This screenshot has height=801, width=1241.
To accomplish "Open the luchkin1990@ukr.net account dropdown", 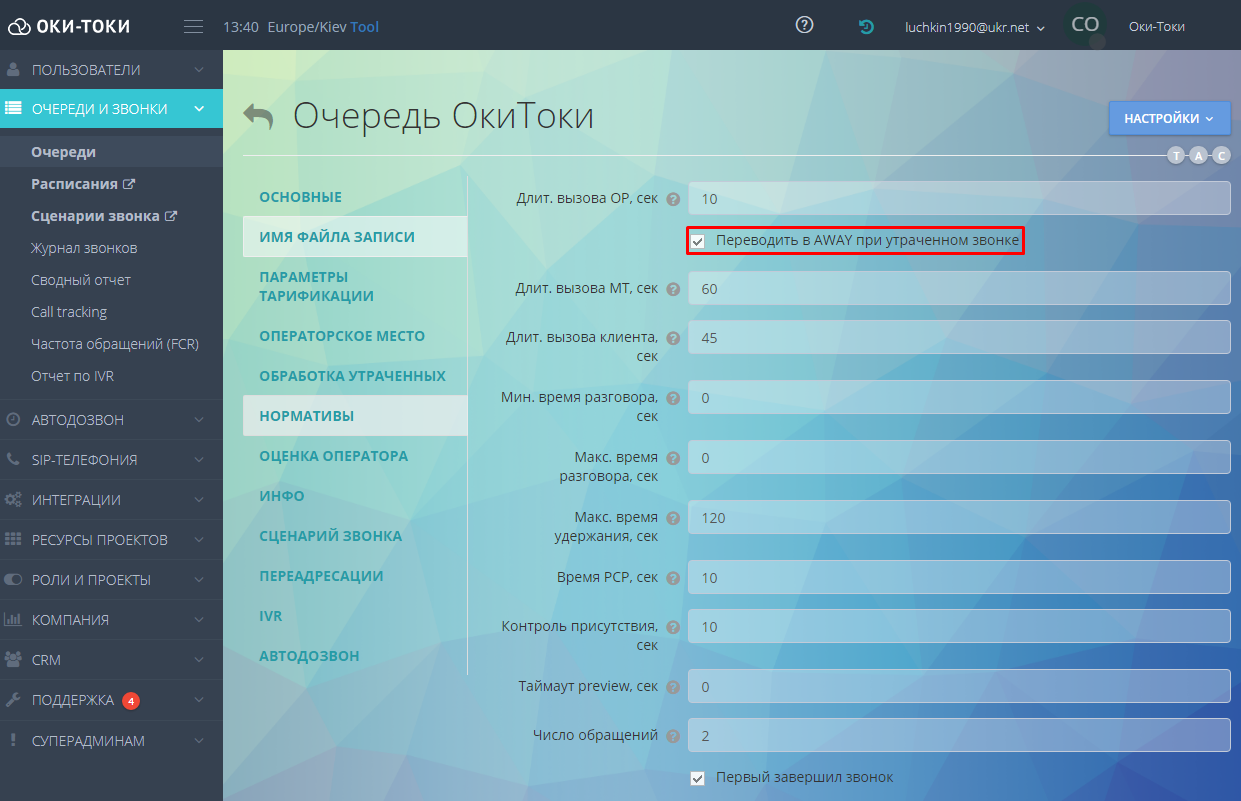I will click(x=974, y=27).
